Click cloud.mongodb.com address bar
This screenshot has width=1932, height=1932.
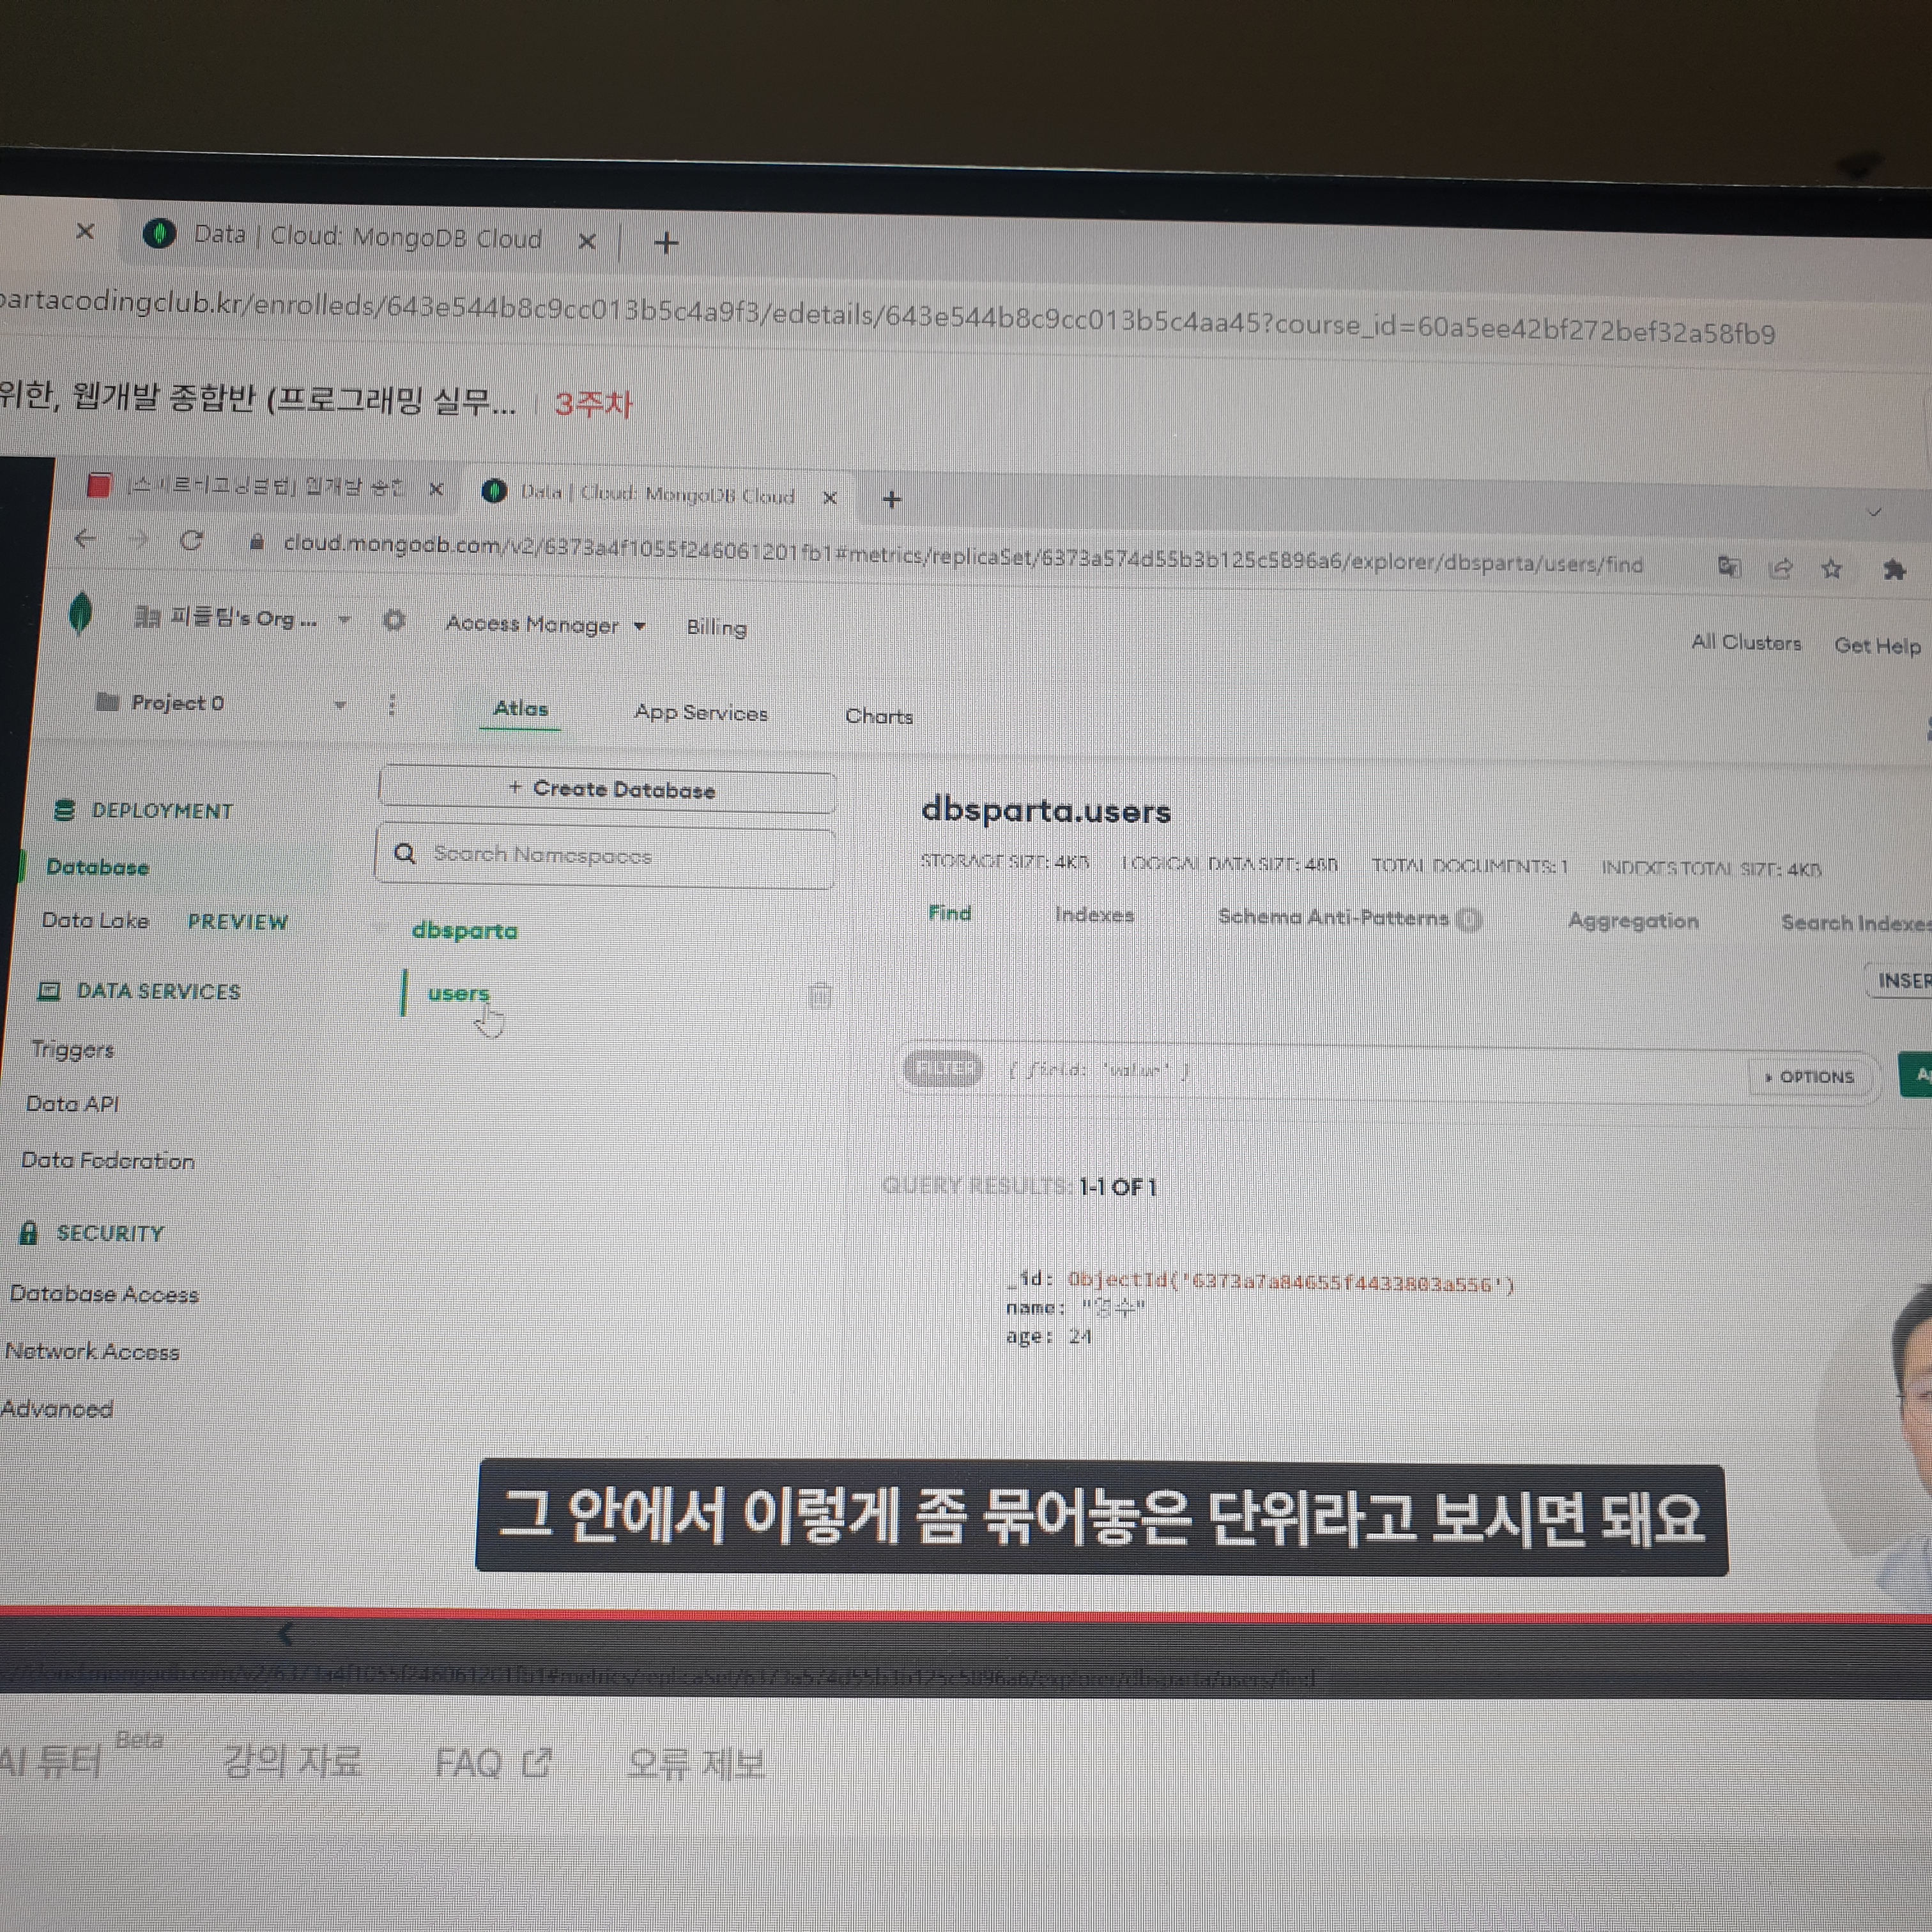[962, 554]
